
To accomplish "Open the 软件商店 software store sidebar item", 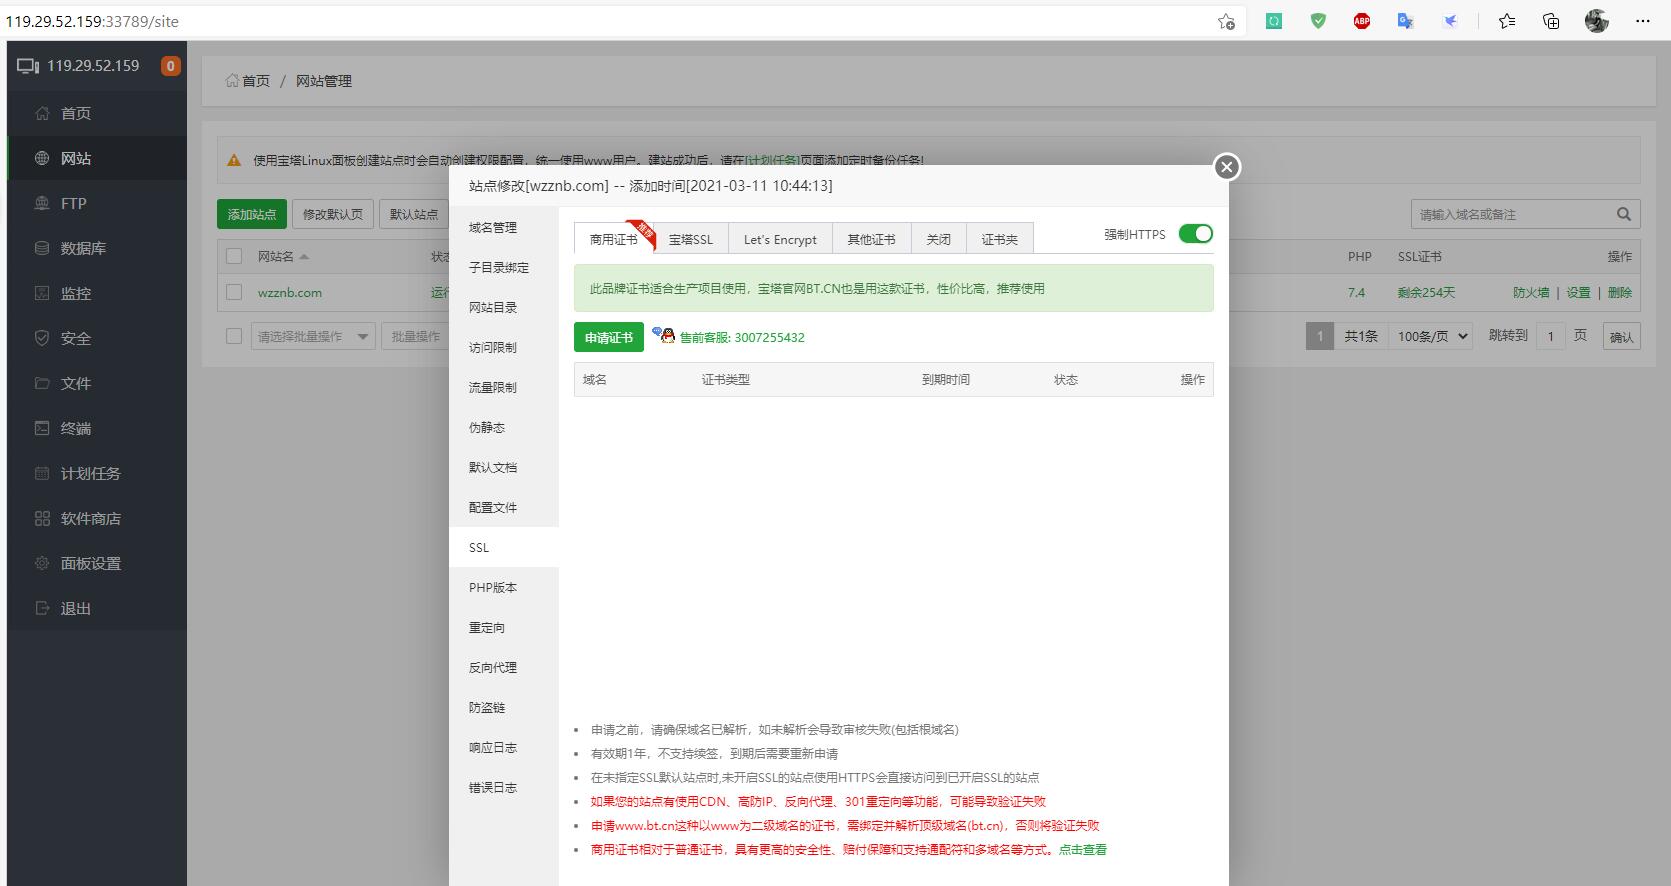I will [x=96, y=518].
